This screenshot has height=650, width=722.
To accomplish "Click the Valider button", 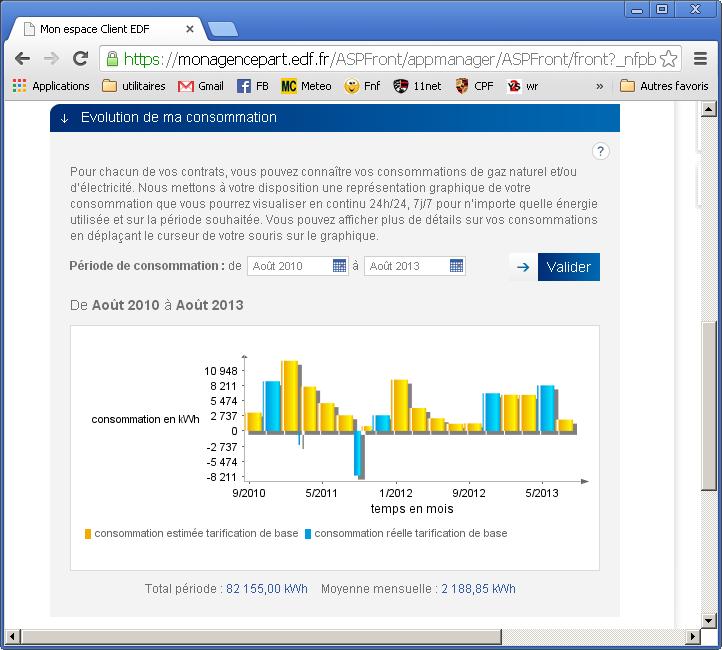I will click(568, 267).
